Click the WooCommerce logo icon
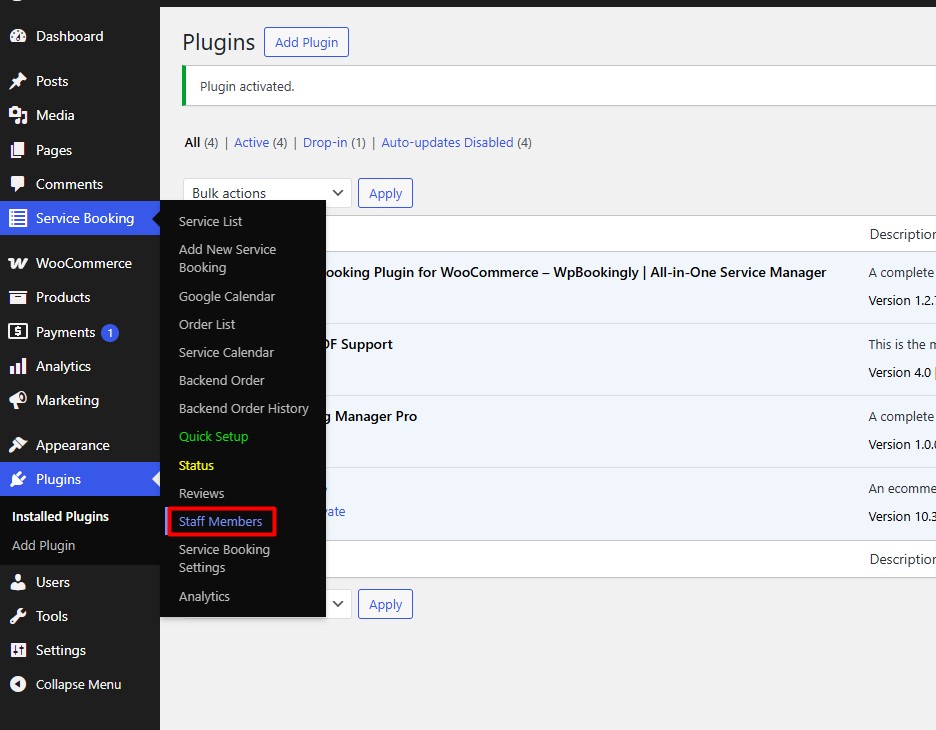Viewport: 936px width, 730px height. pyautogui.click(x=18, y=263)
